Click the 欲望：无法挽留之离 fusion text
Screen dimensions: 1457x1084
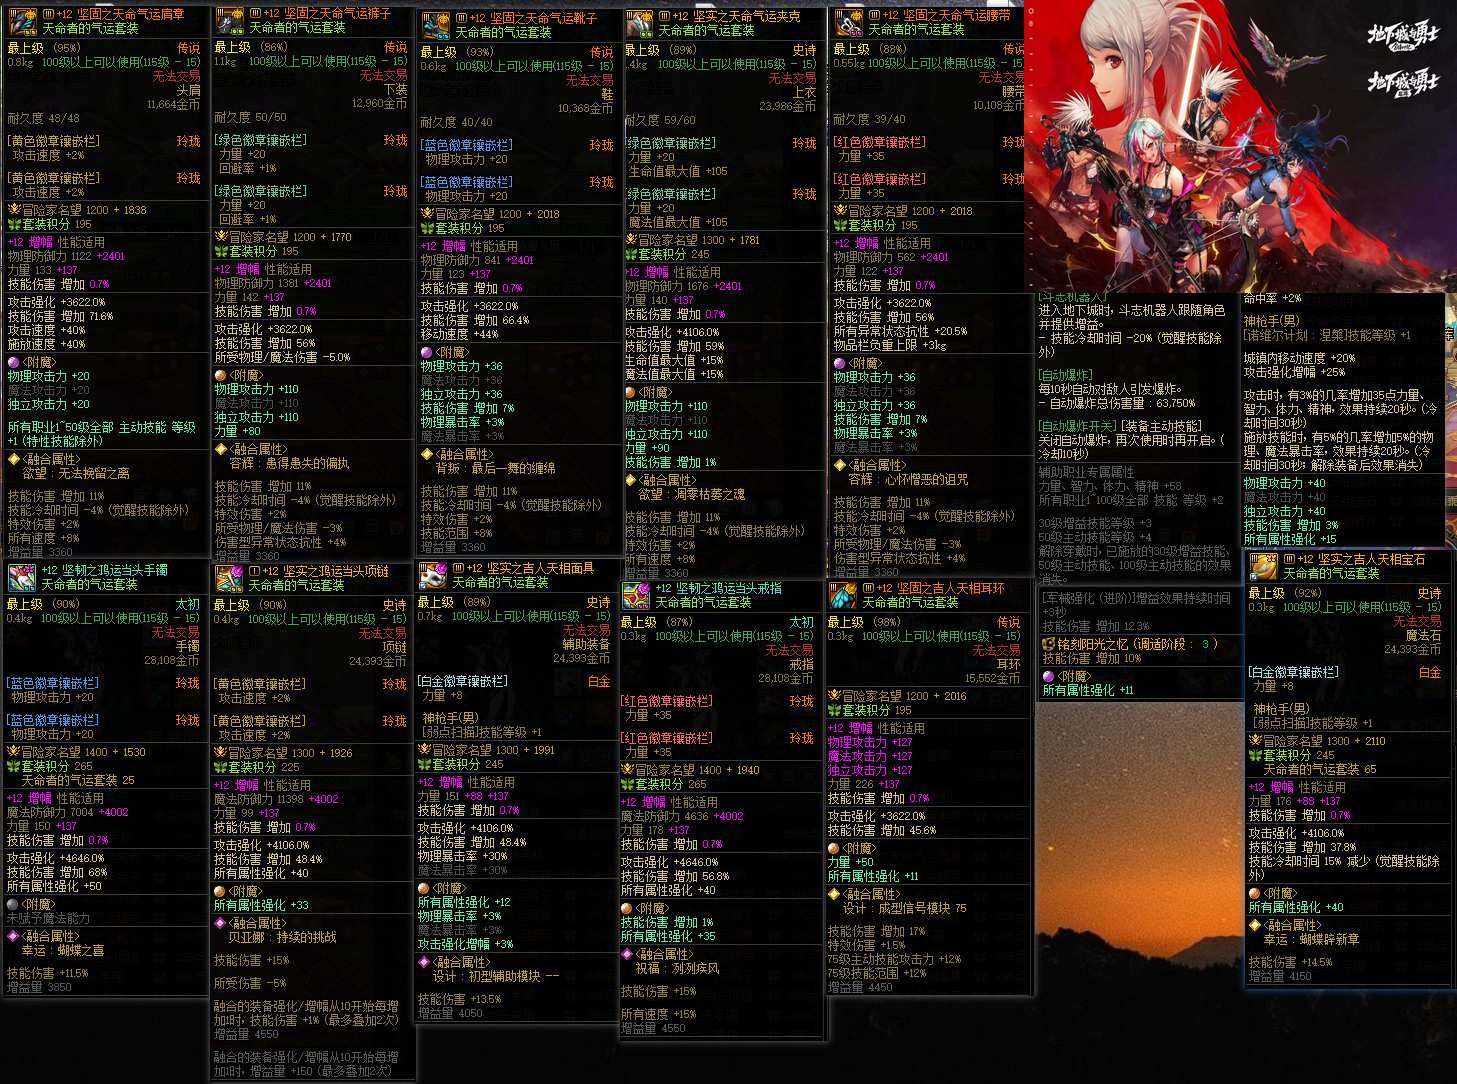(x=75, y=473)
